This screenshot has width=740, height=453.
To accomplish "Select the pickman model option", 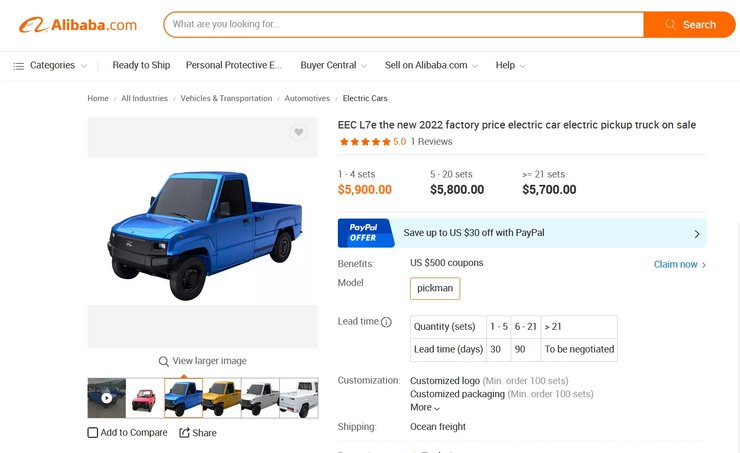I will (x=435, y=288).
